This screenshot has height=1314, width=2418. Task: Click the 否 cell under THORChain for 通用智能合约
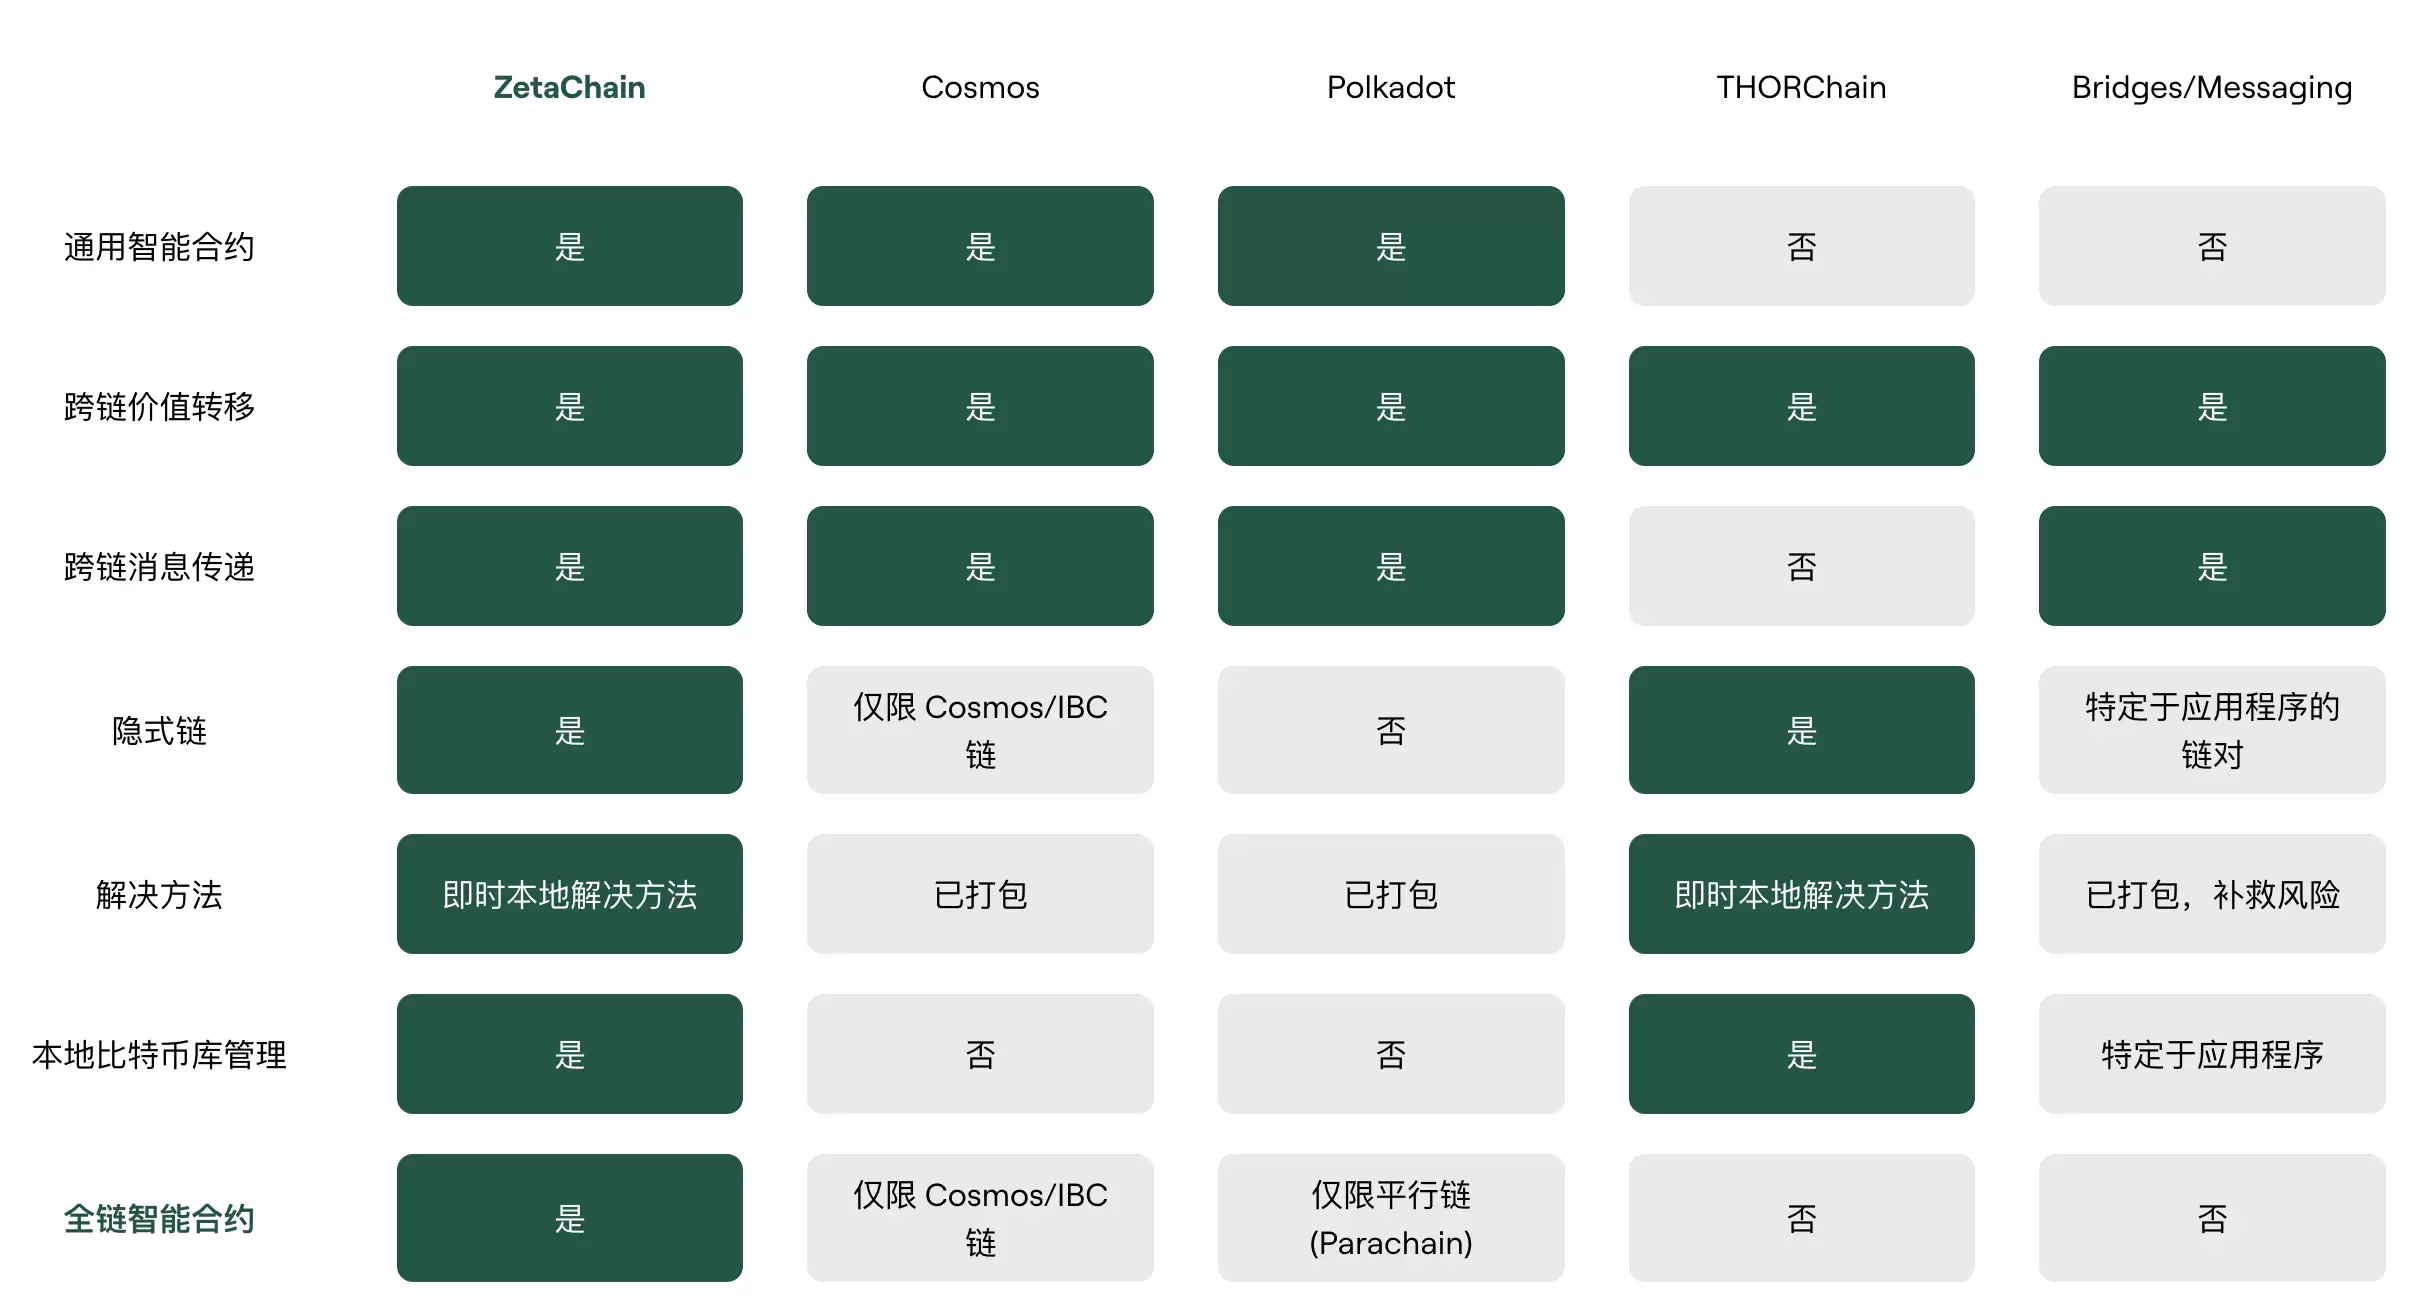point(1800,246)
